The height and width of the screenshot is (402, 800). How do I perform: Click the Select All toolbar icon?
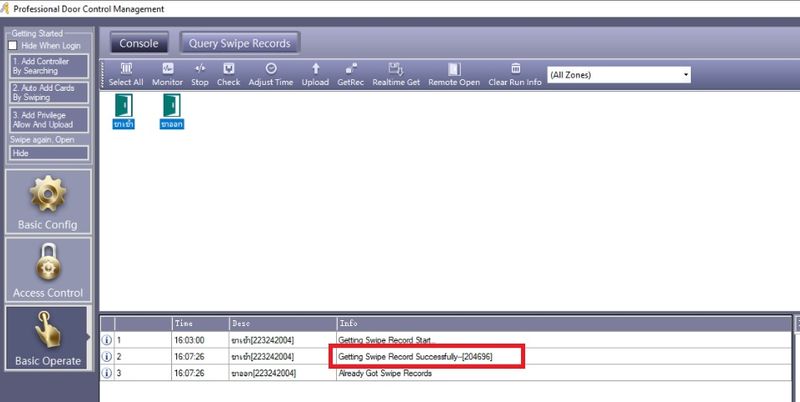(125, 69)
